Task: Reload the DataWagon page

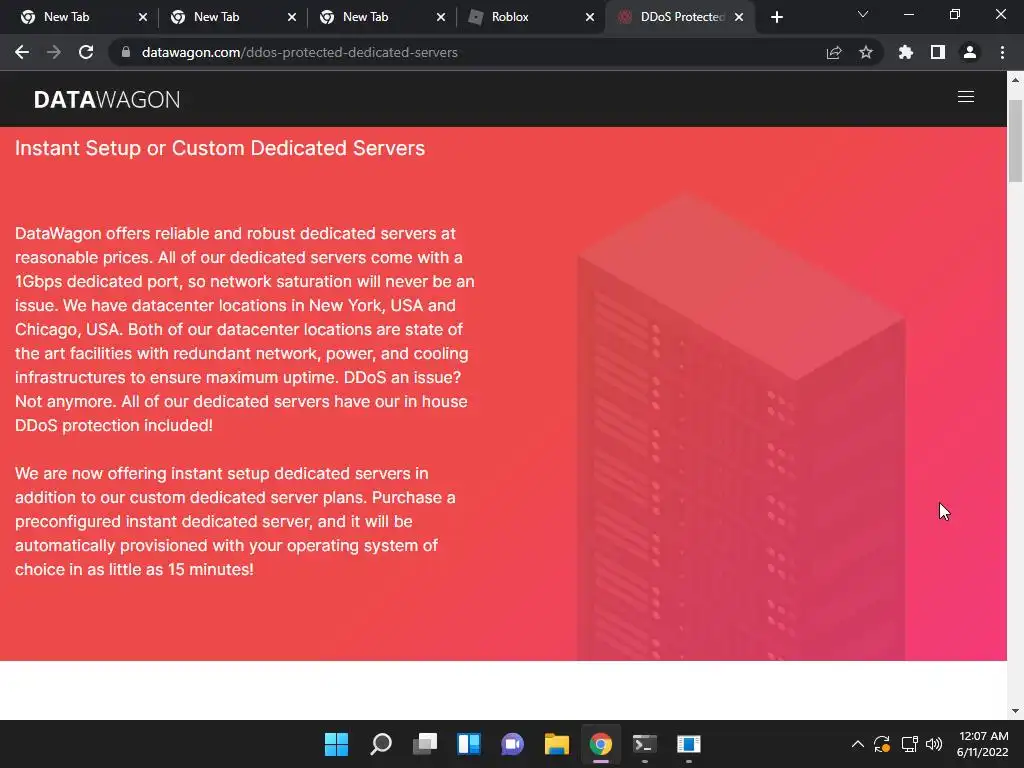Action: [x=86, y=52]
